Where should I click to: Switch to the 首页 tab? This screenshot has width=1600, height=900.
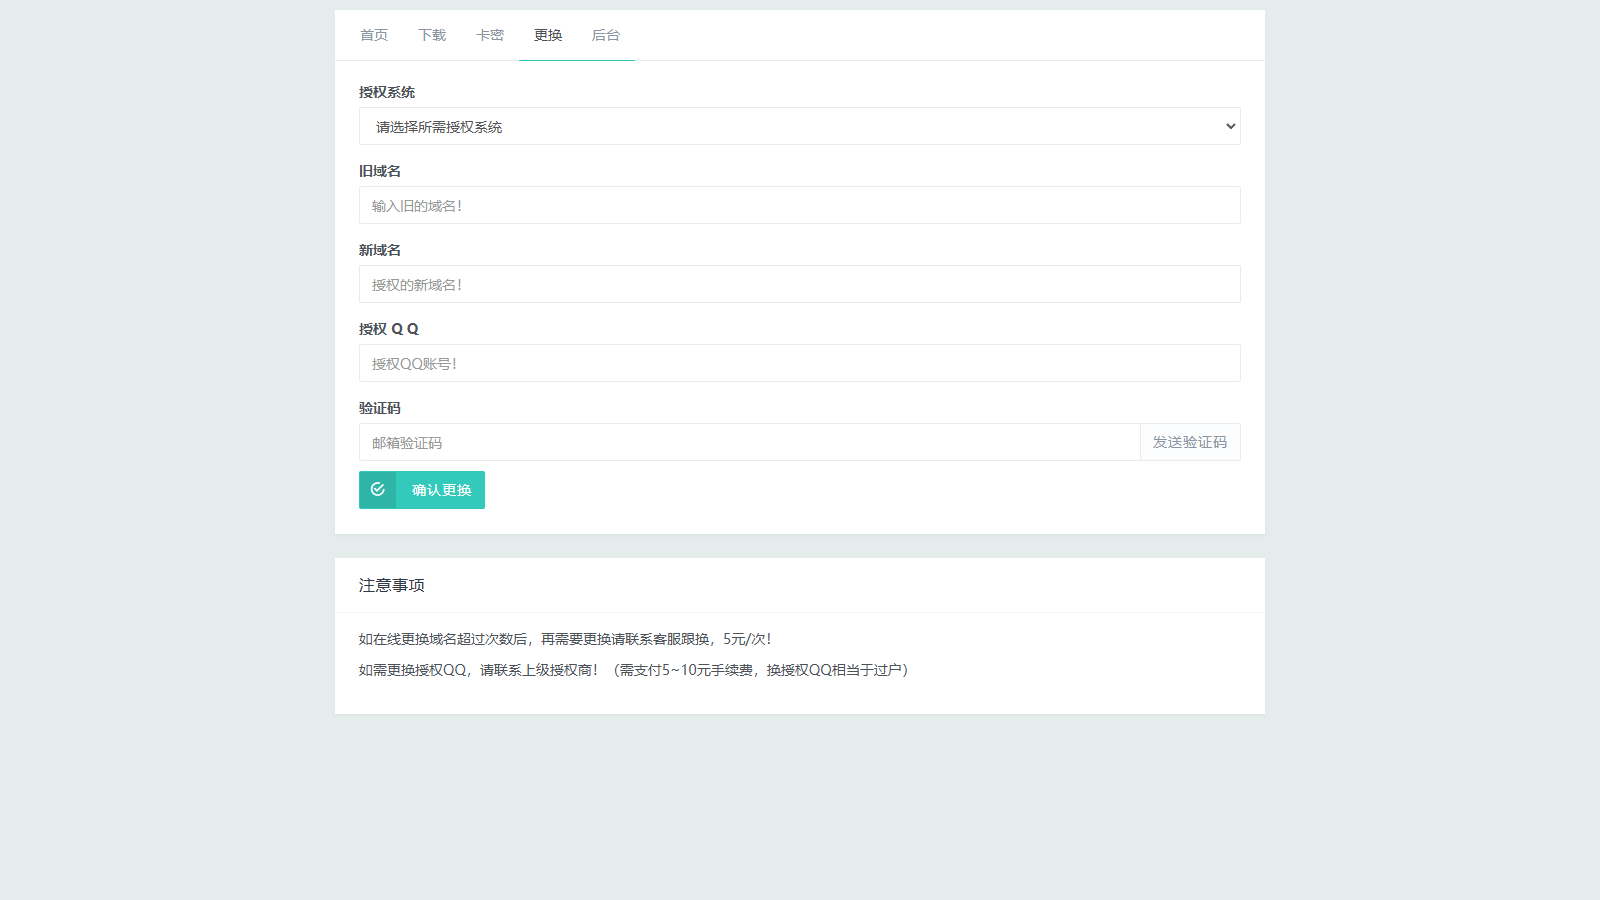373,34
